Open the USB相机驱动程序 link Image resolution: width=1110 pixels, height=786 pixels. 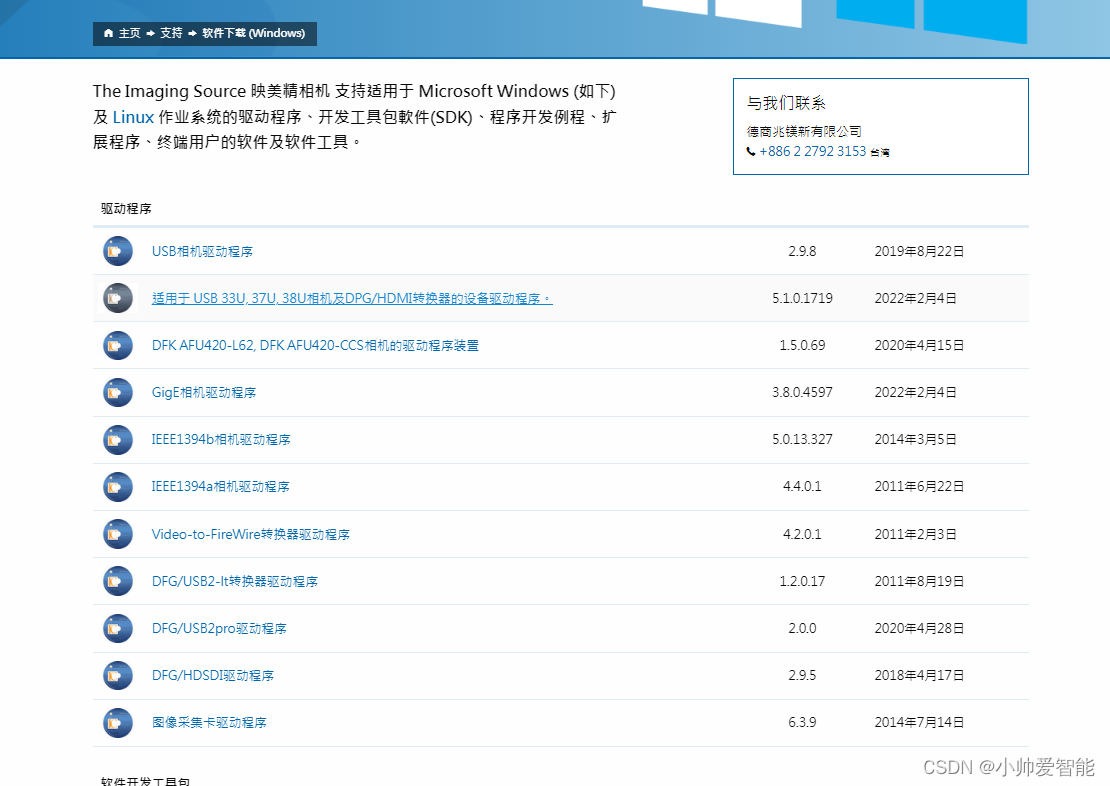(202, 251)
